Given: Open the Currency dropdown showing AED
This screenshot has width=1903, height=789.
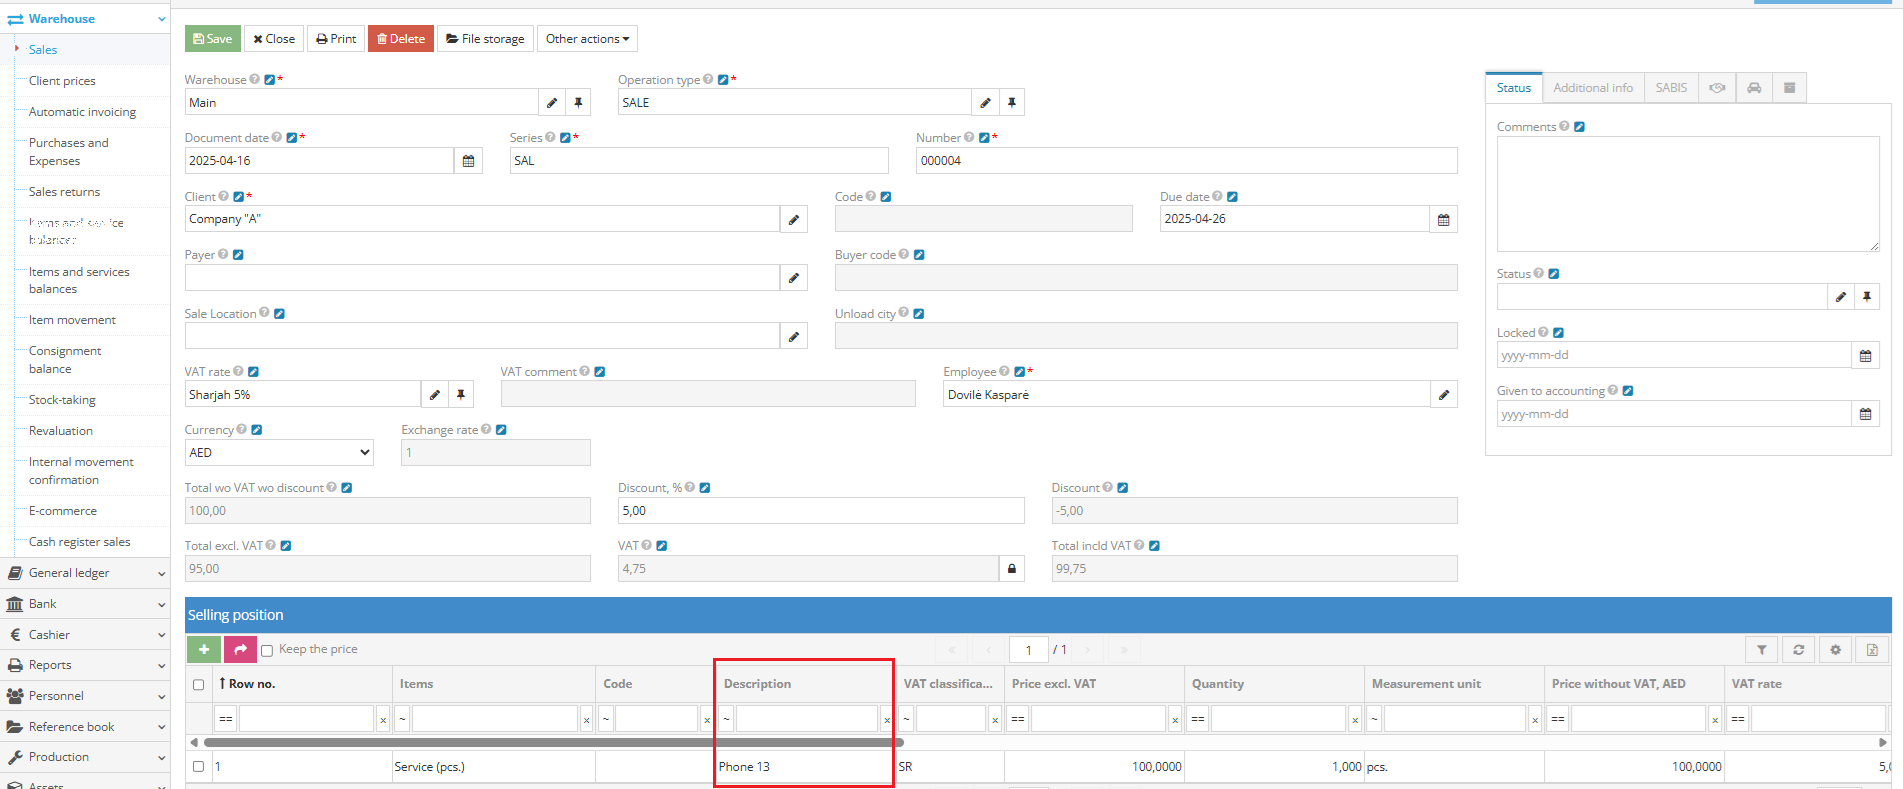Looking at the screenshot, I should [279, 453].
